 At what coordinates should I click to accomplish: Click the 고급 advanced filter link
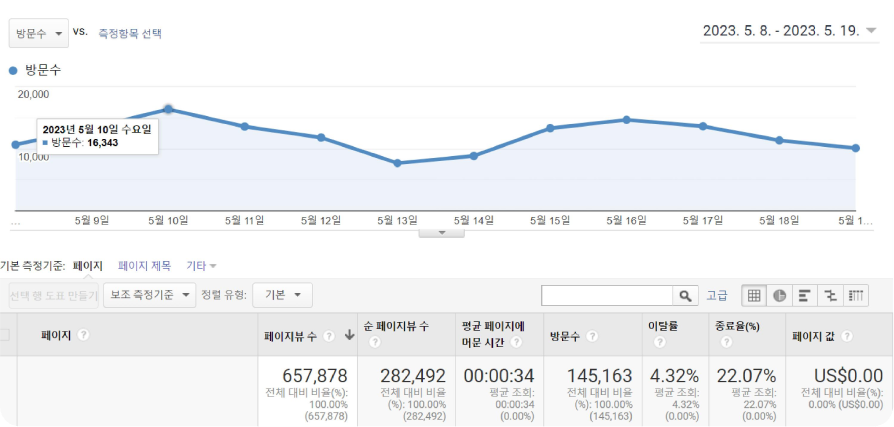(x=717, y=296)
